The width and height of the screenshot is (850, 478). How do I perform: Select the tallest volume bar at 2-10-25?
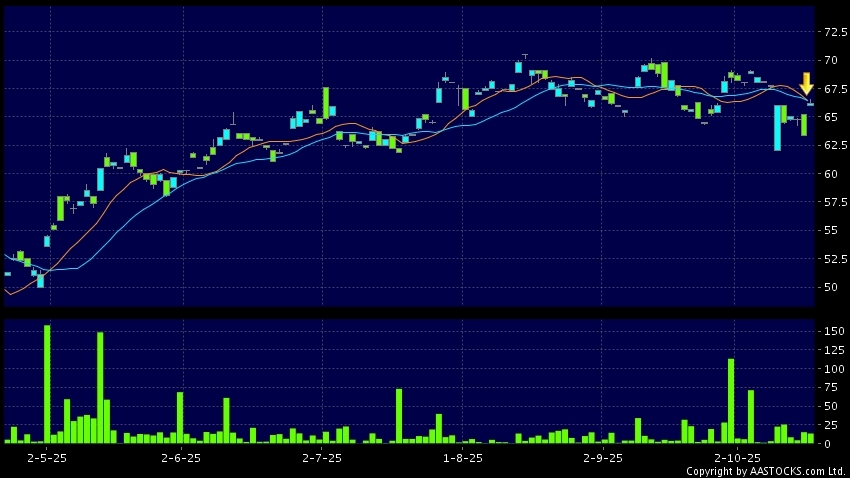[x=731, y=400]
